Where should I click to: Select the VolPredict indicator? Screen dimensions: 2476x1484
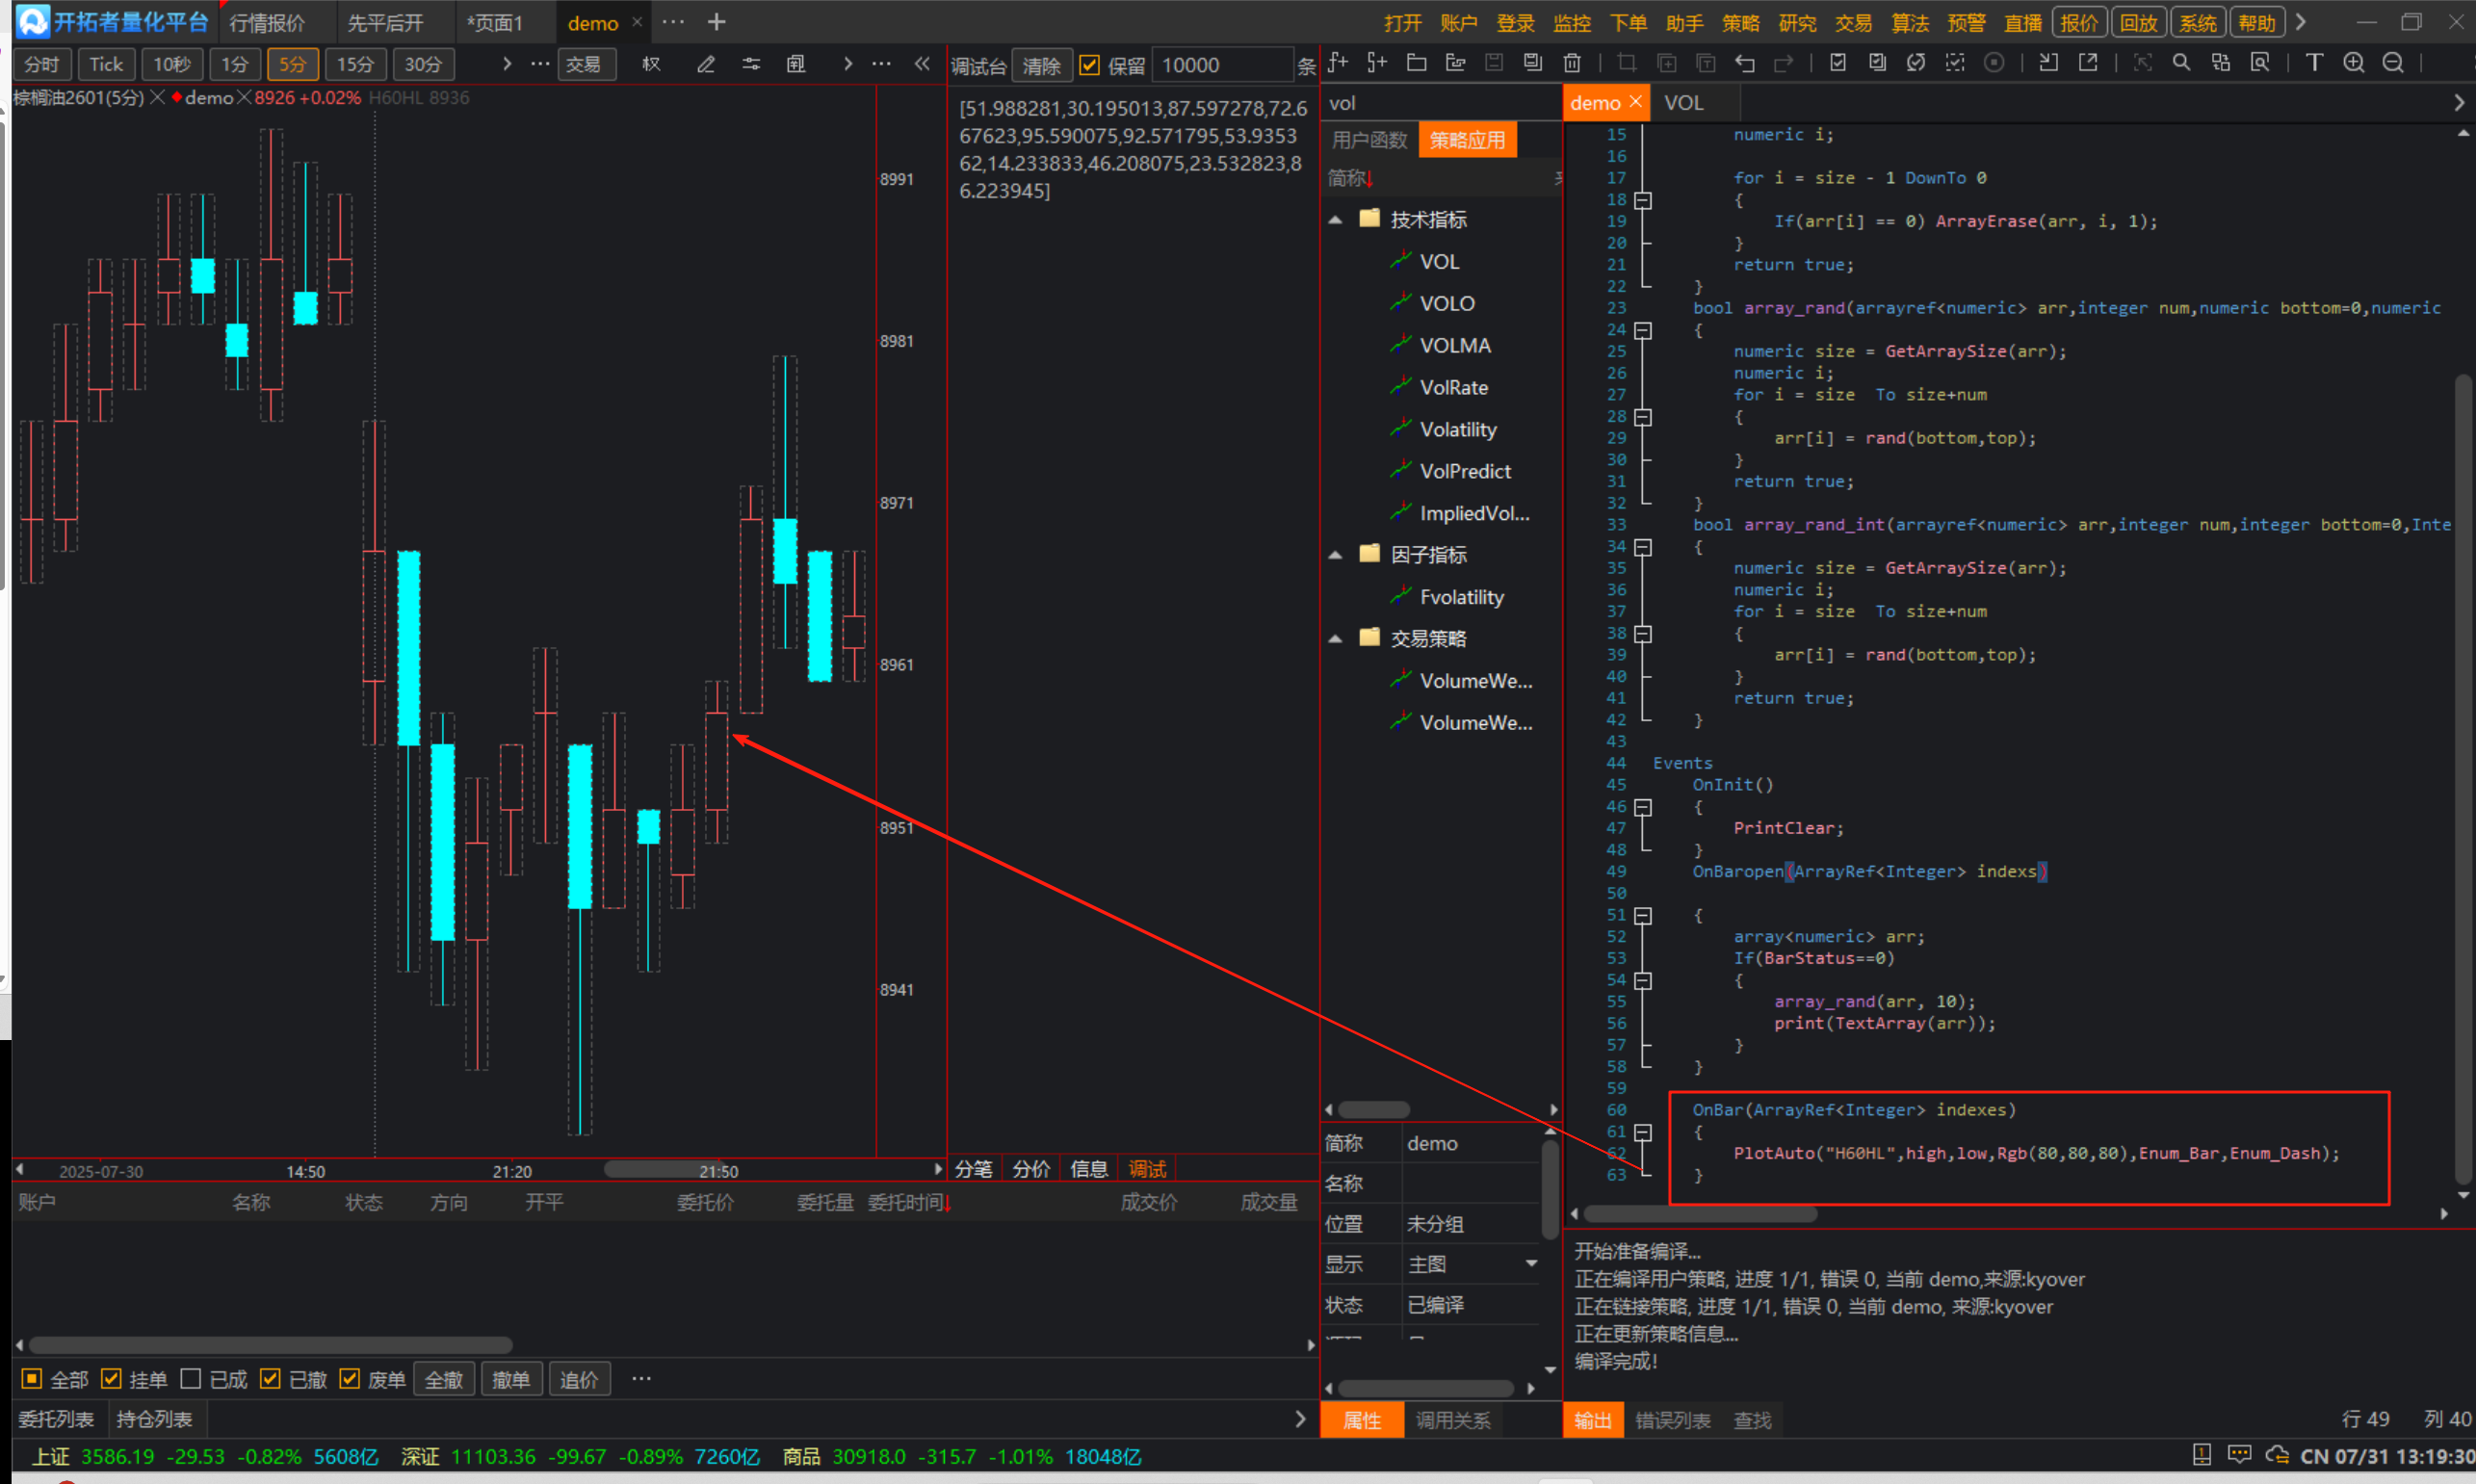coord(1464,471)
